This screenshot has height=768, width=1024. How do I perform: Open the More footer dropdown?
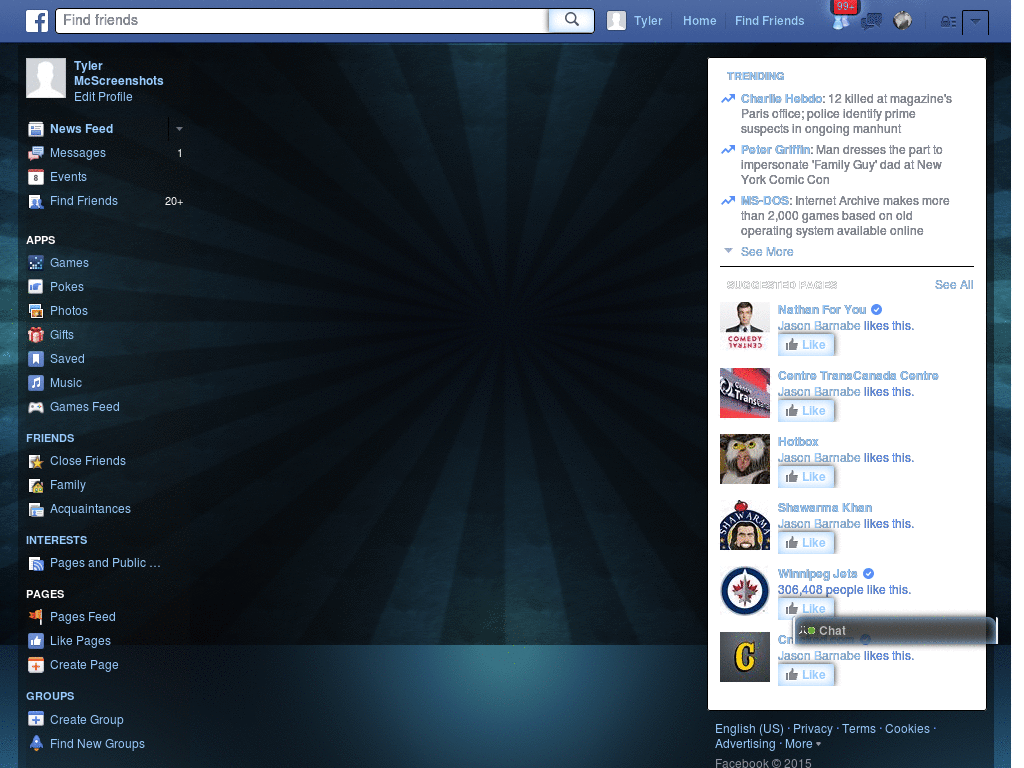click(x=803, y=744)
